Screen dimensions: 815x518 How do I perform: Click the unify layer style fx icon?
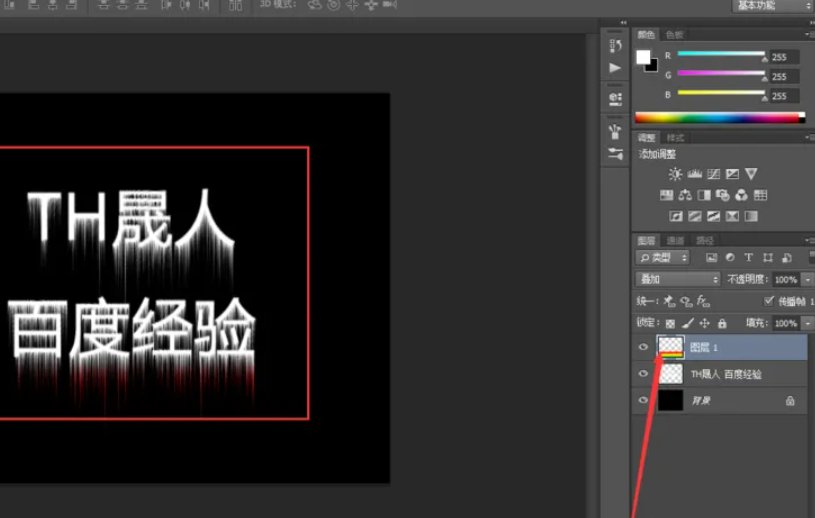click(703, 301)
